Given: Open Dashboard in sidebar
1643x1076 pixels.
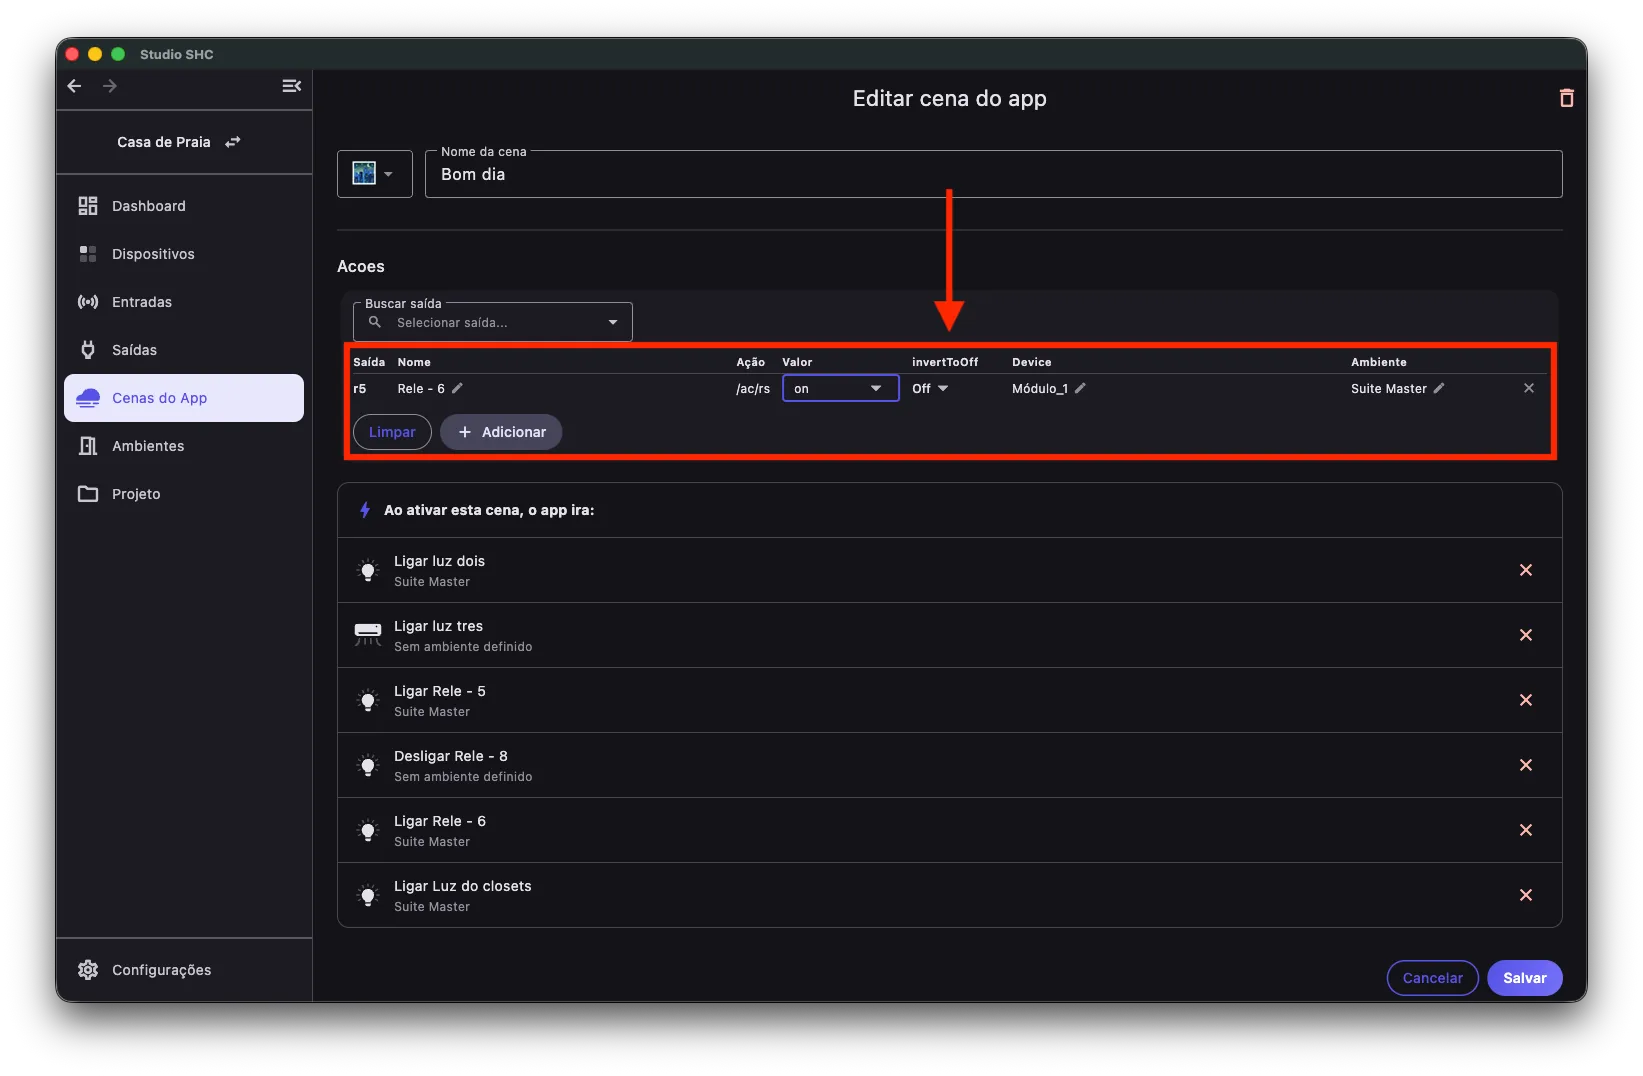Looking at the screenshot, I should [184, 206].
